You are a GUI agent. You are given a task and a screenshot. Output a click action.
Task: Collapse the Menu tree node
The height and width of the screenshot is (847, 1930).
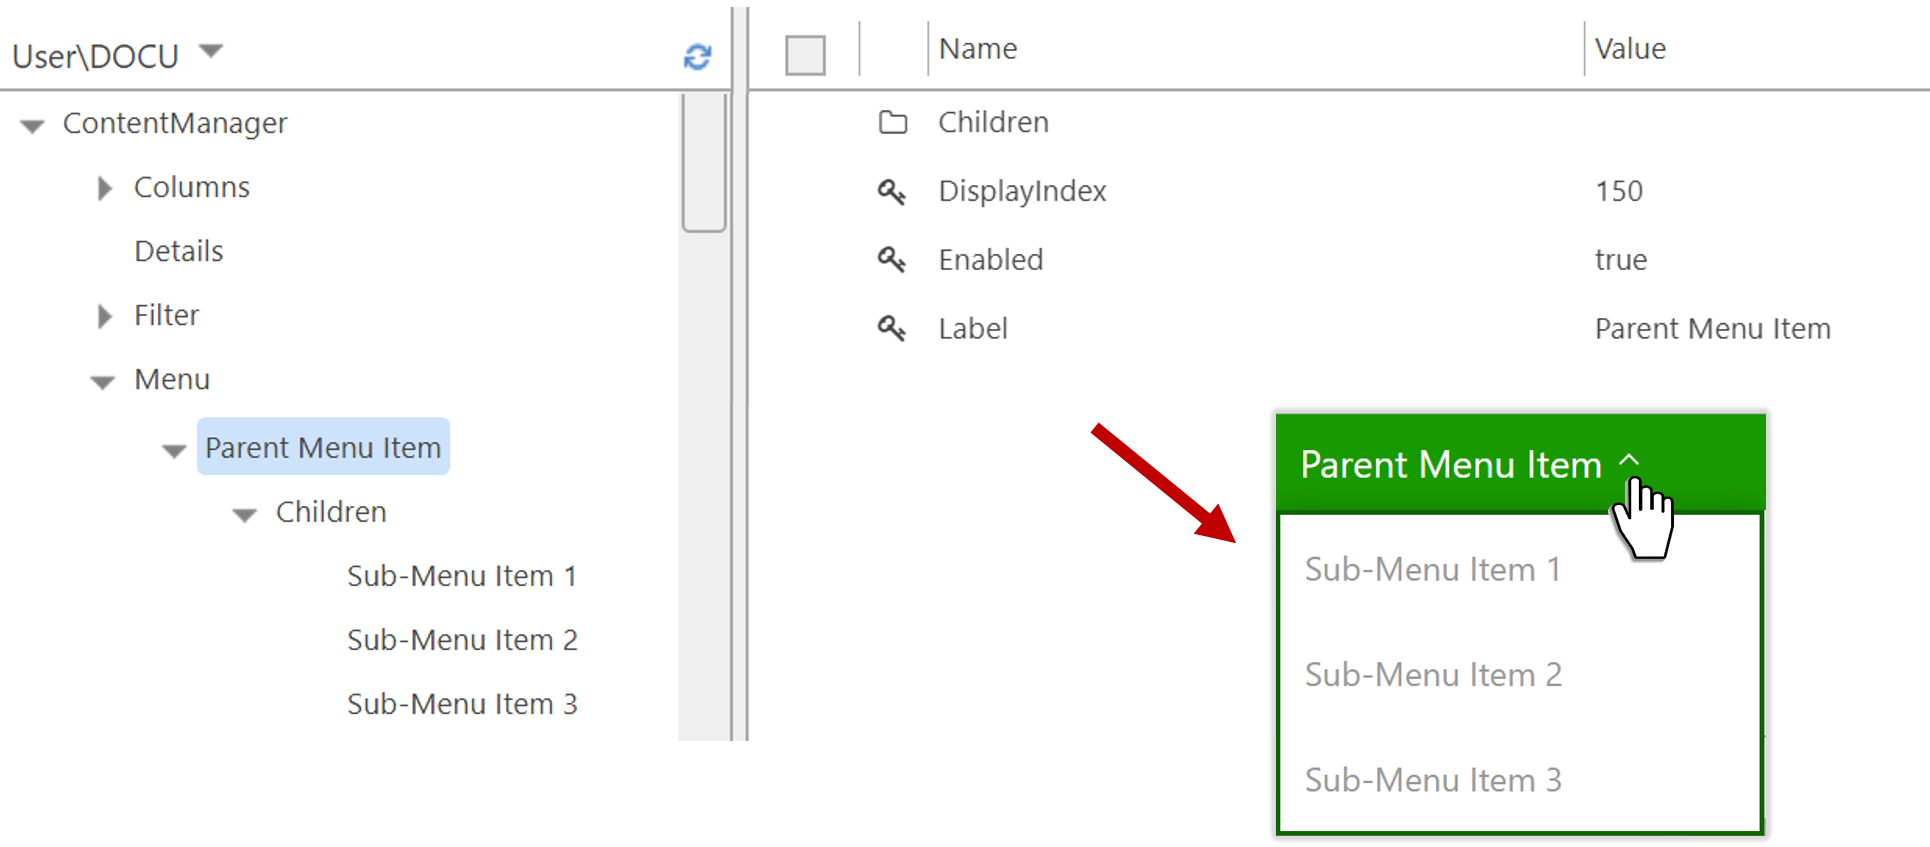[103, 382]
